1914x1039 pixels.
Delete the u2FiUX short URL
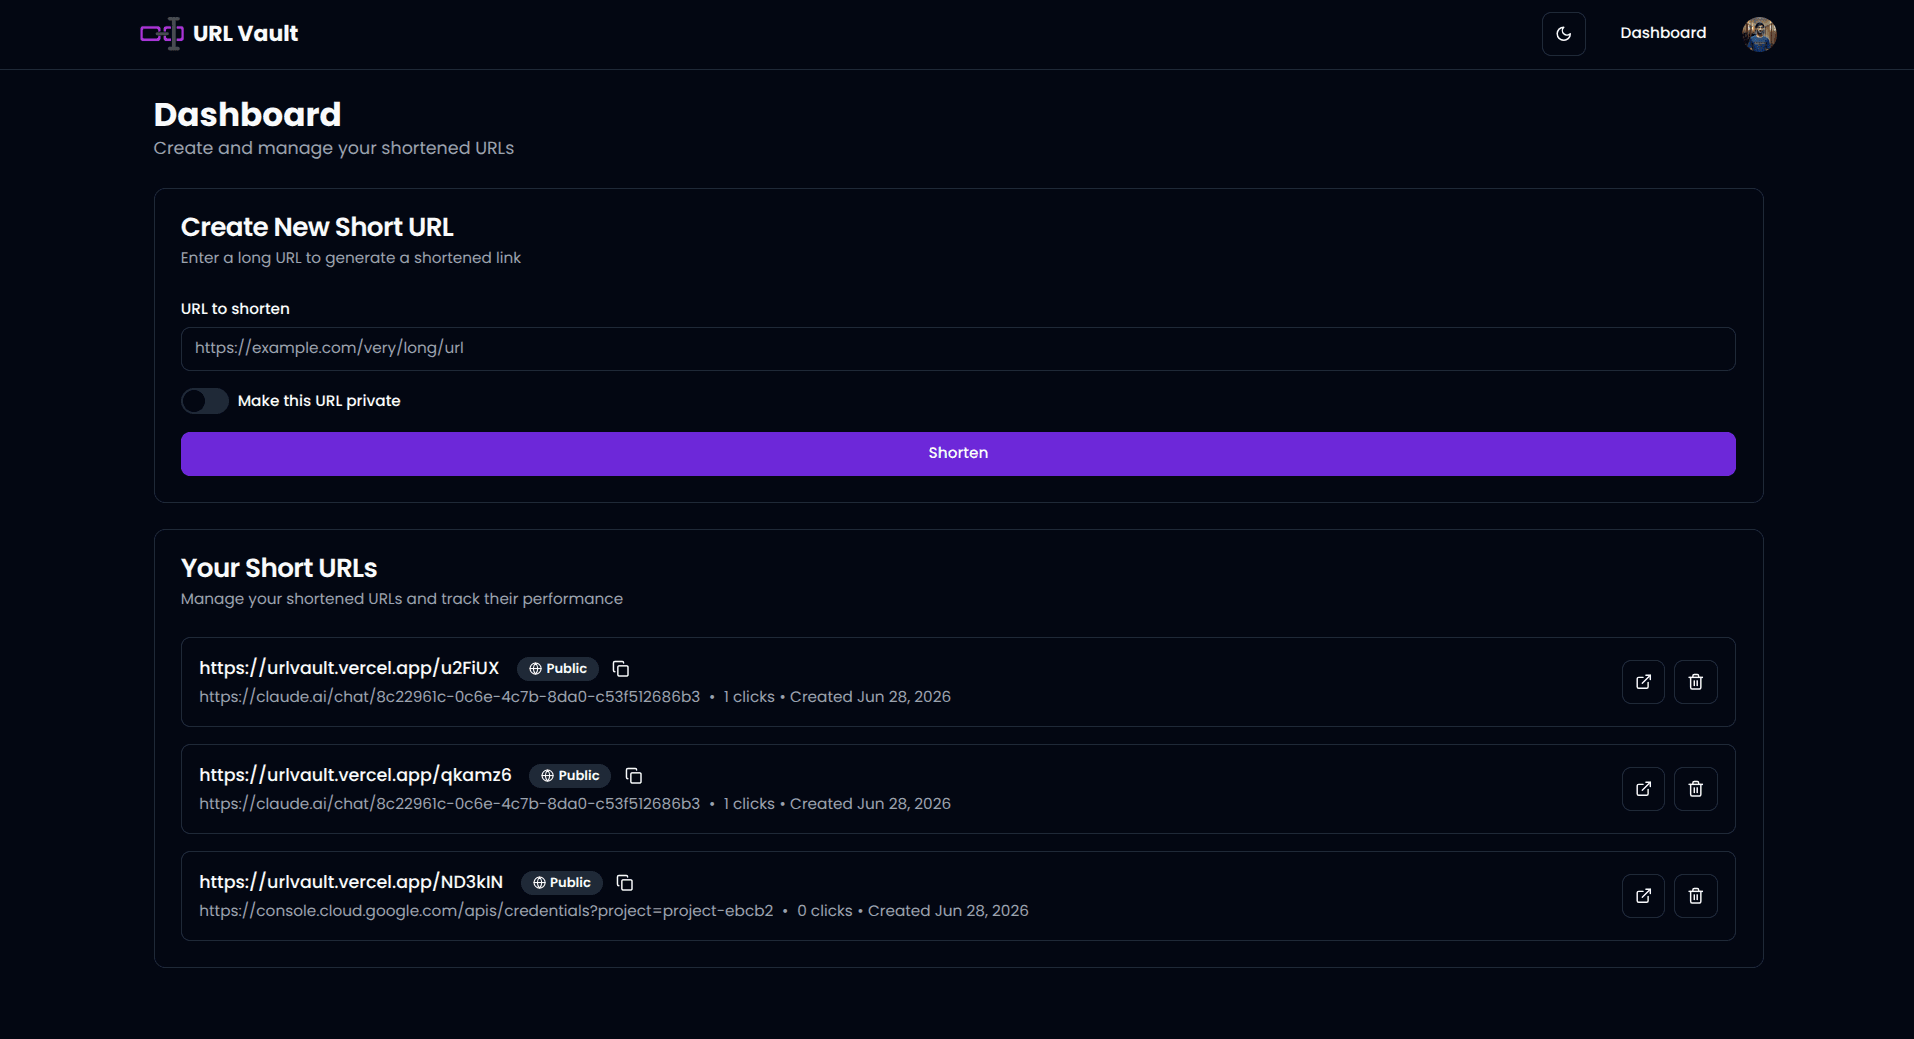pos(1696,682)
